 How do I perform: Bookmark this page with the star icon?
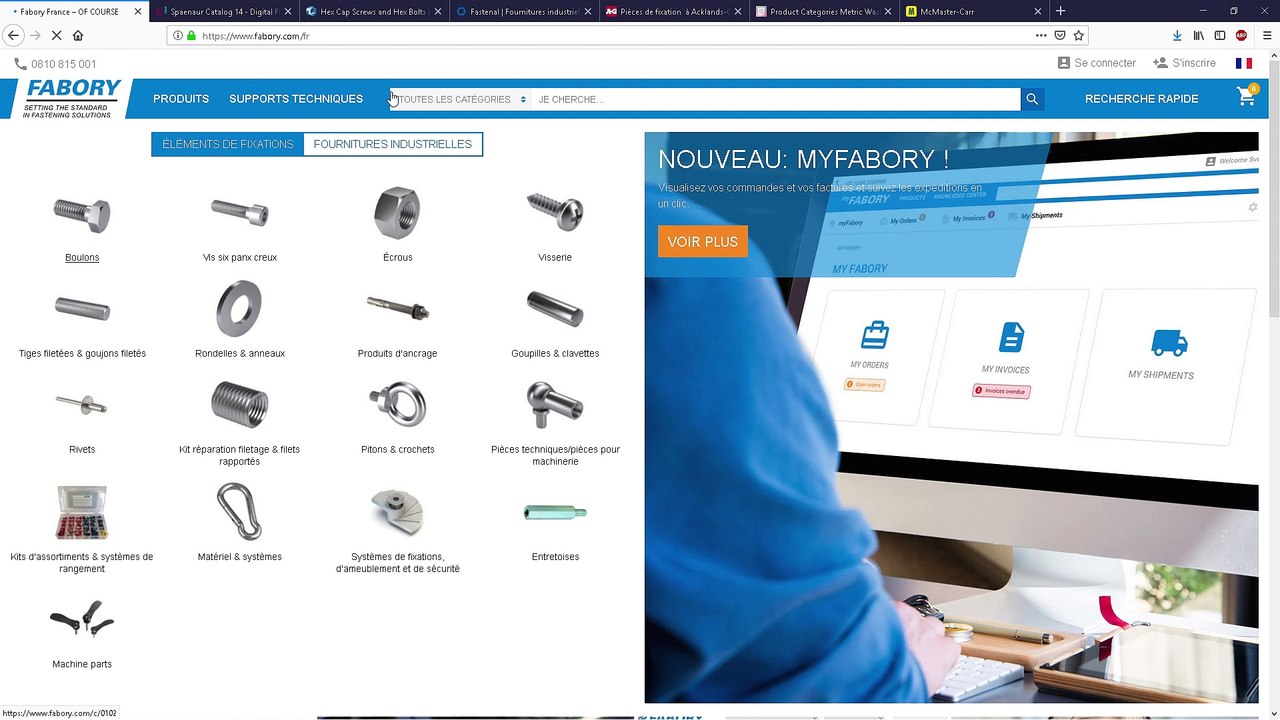point(1079,35)
